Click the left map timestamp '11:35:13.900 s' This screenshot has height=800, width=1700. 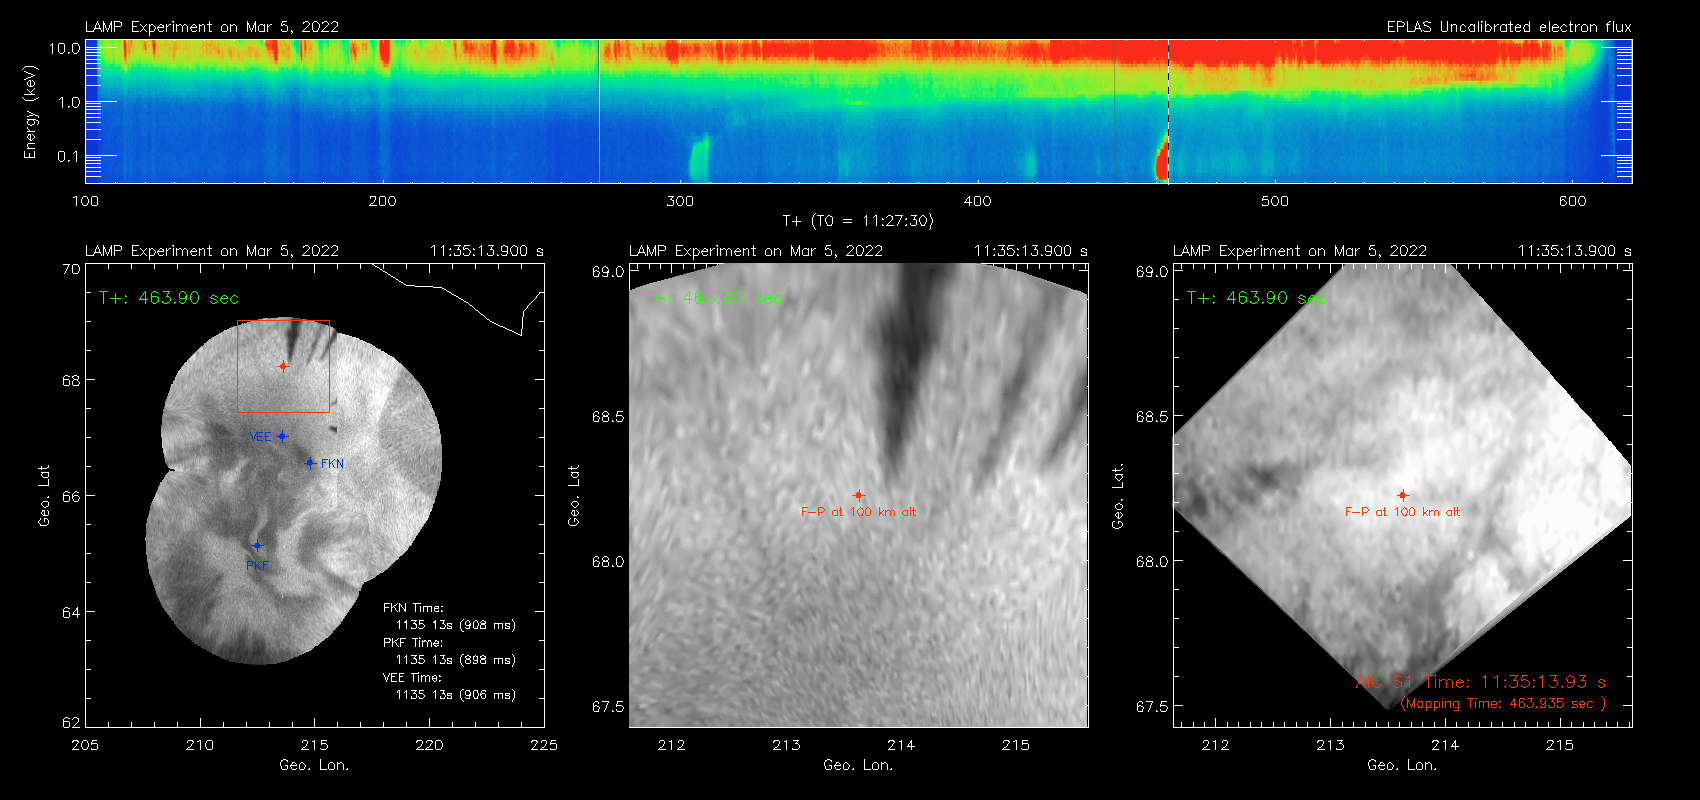coord(487,251)
